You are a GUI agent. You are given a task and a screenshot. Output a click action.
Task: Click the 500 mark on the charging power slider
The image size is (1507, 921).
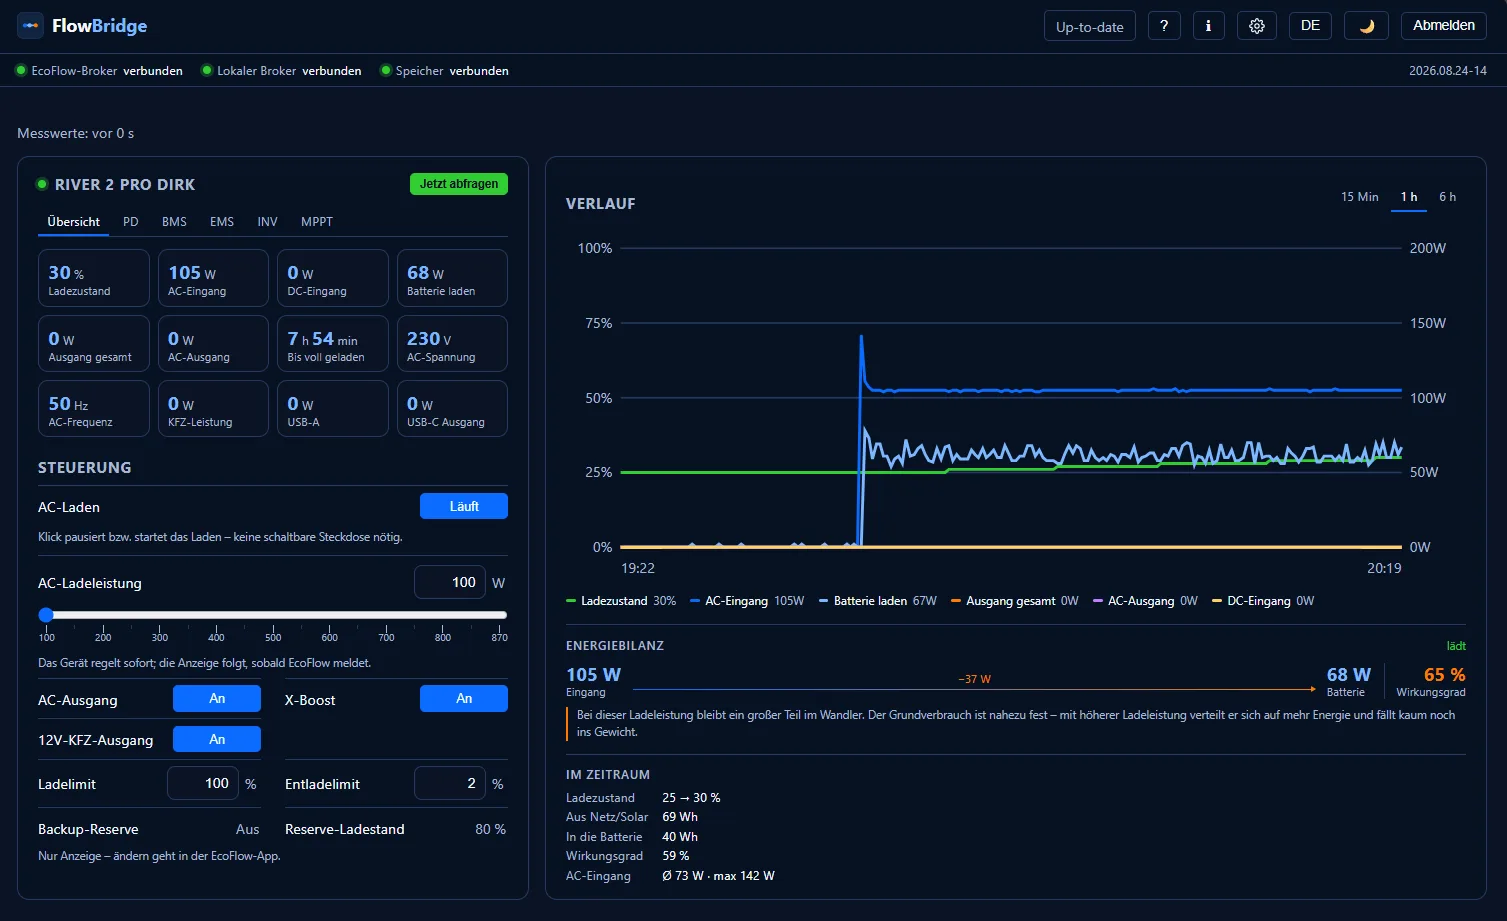click(x=273, y=636)
